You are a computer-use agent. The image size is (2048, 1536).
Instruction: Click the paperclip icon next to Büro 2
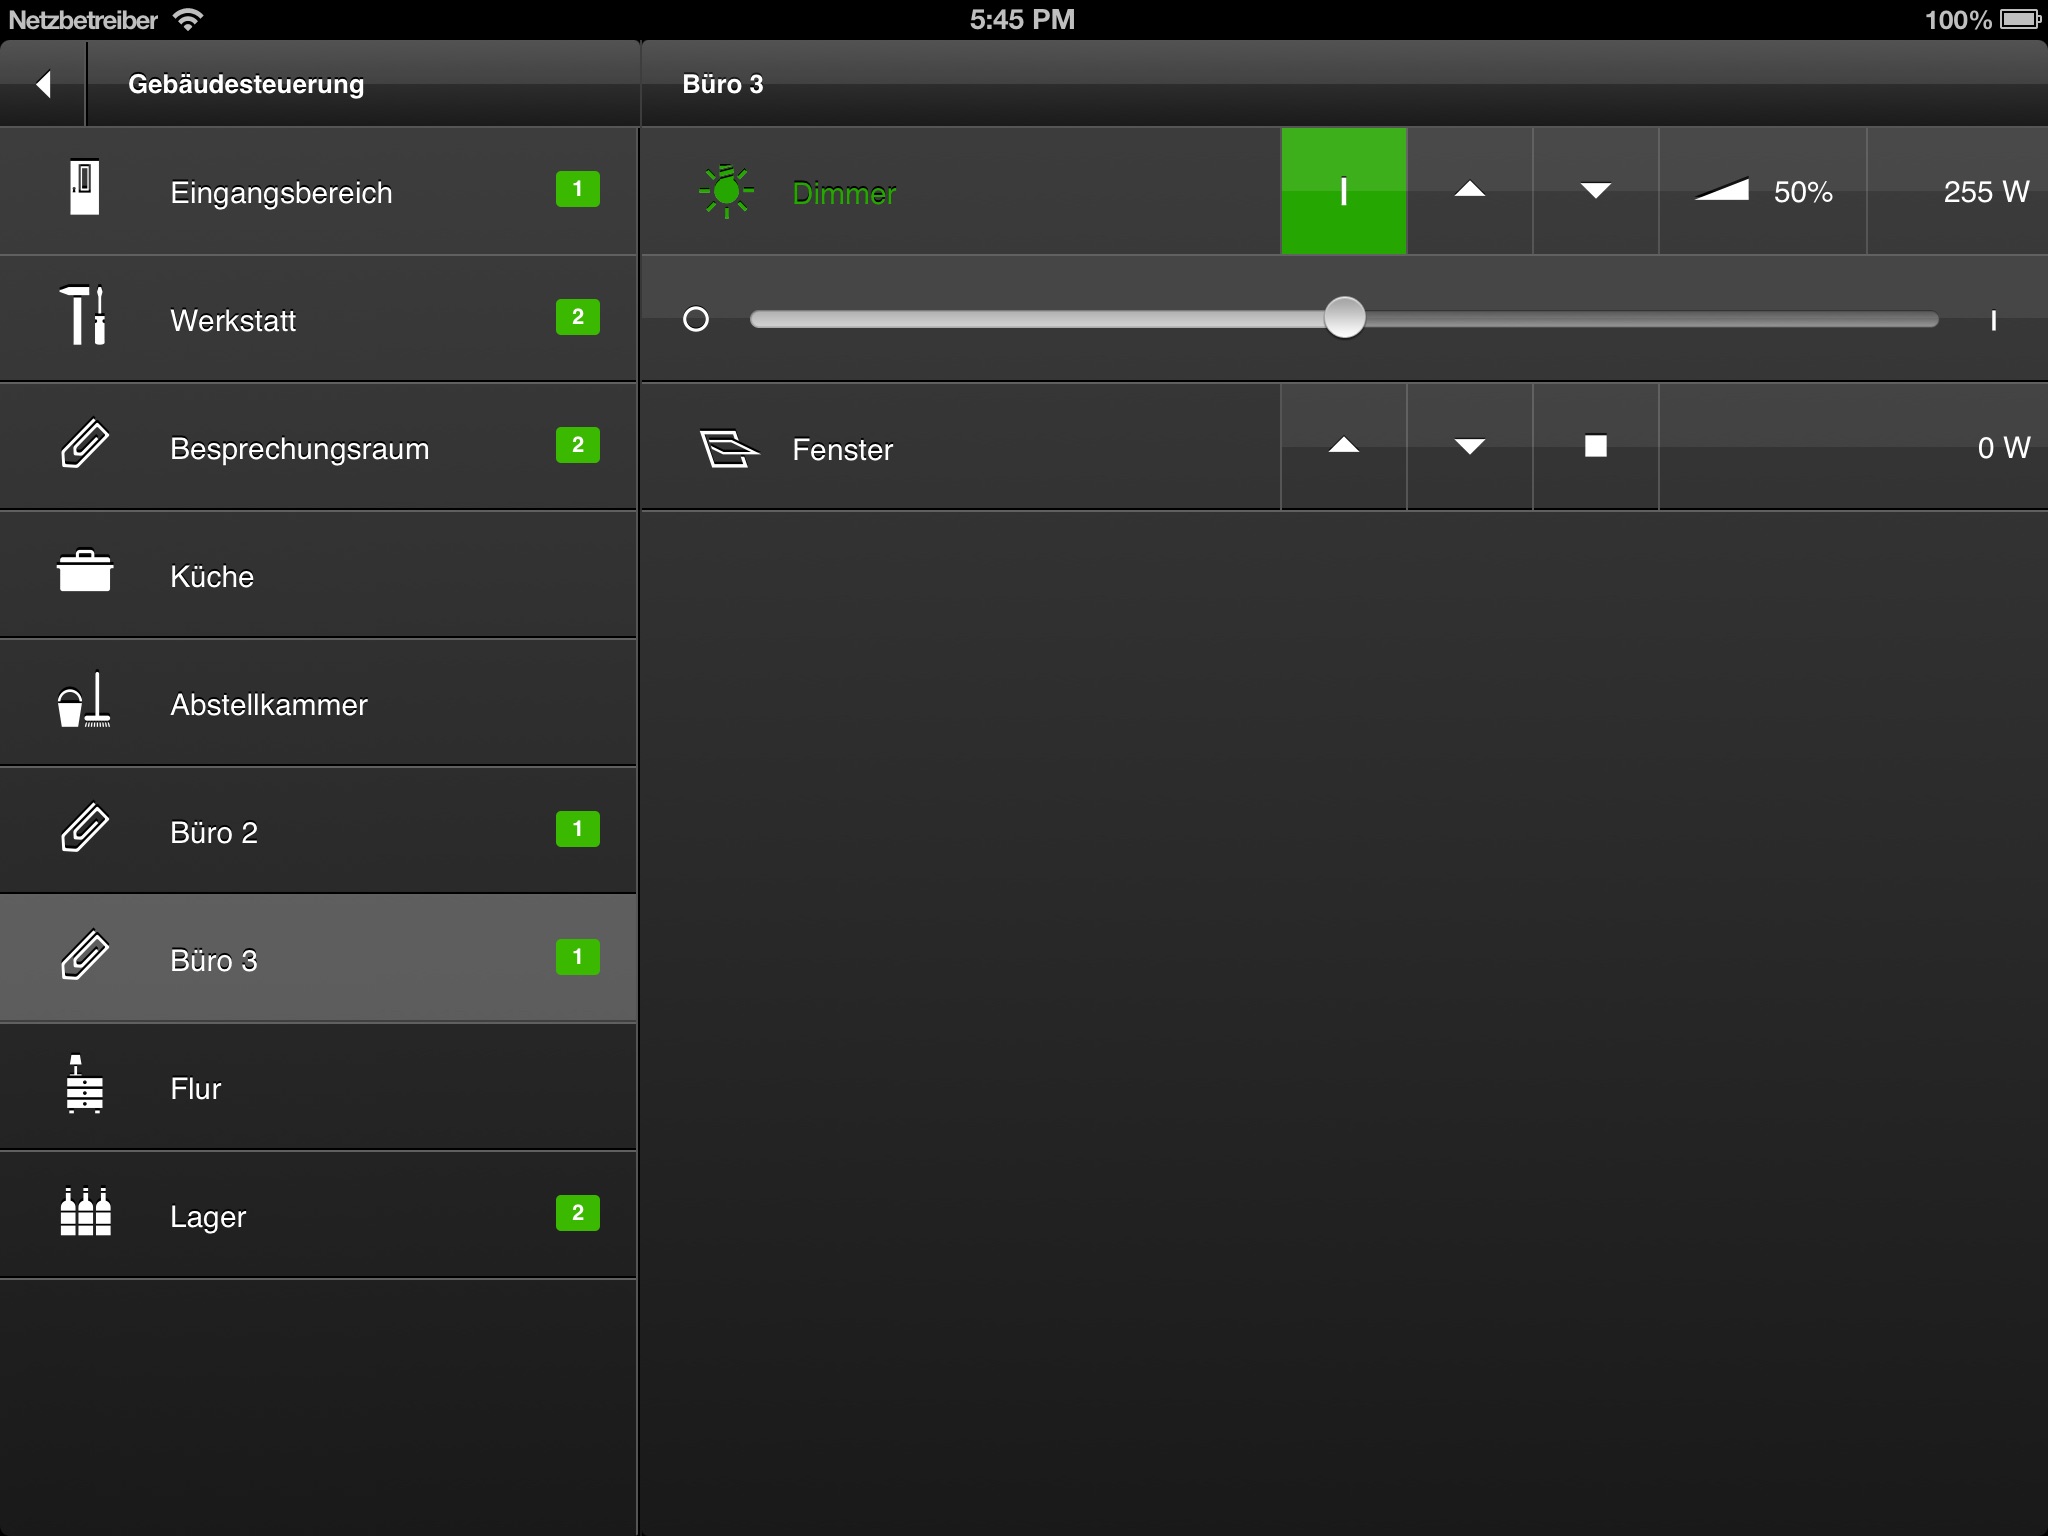click(85, 827)
